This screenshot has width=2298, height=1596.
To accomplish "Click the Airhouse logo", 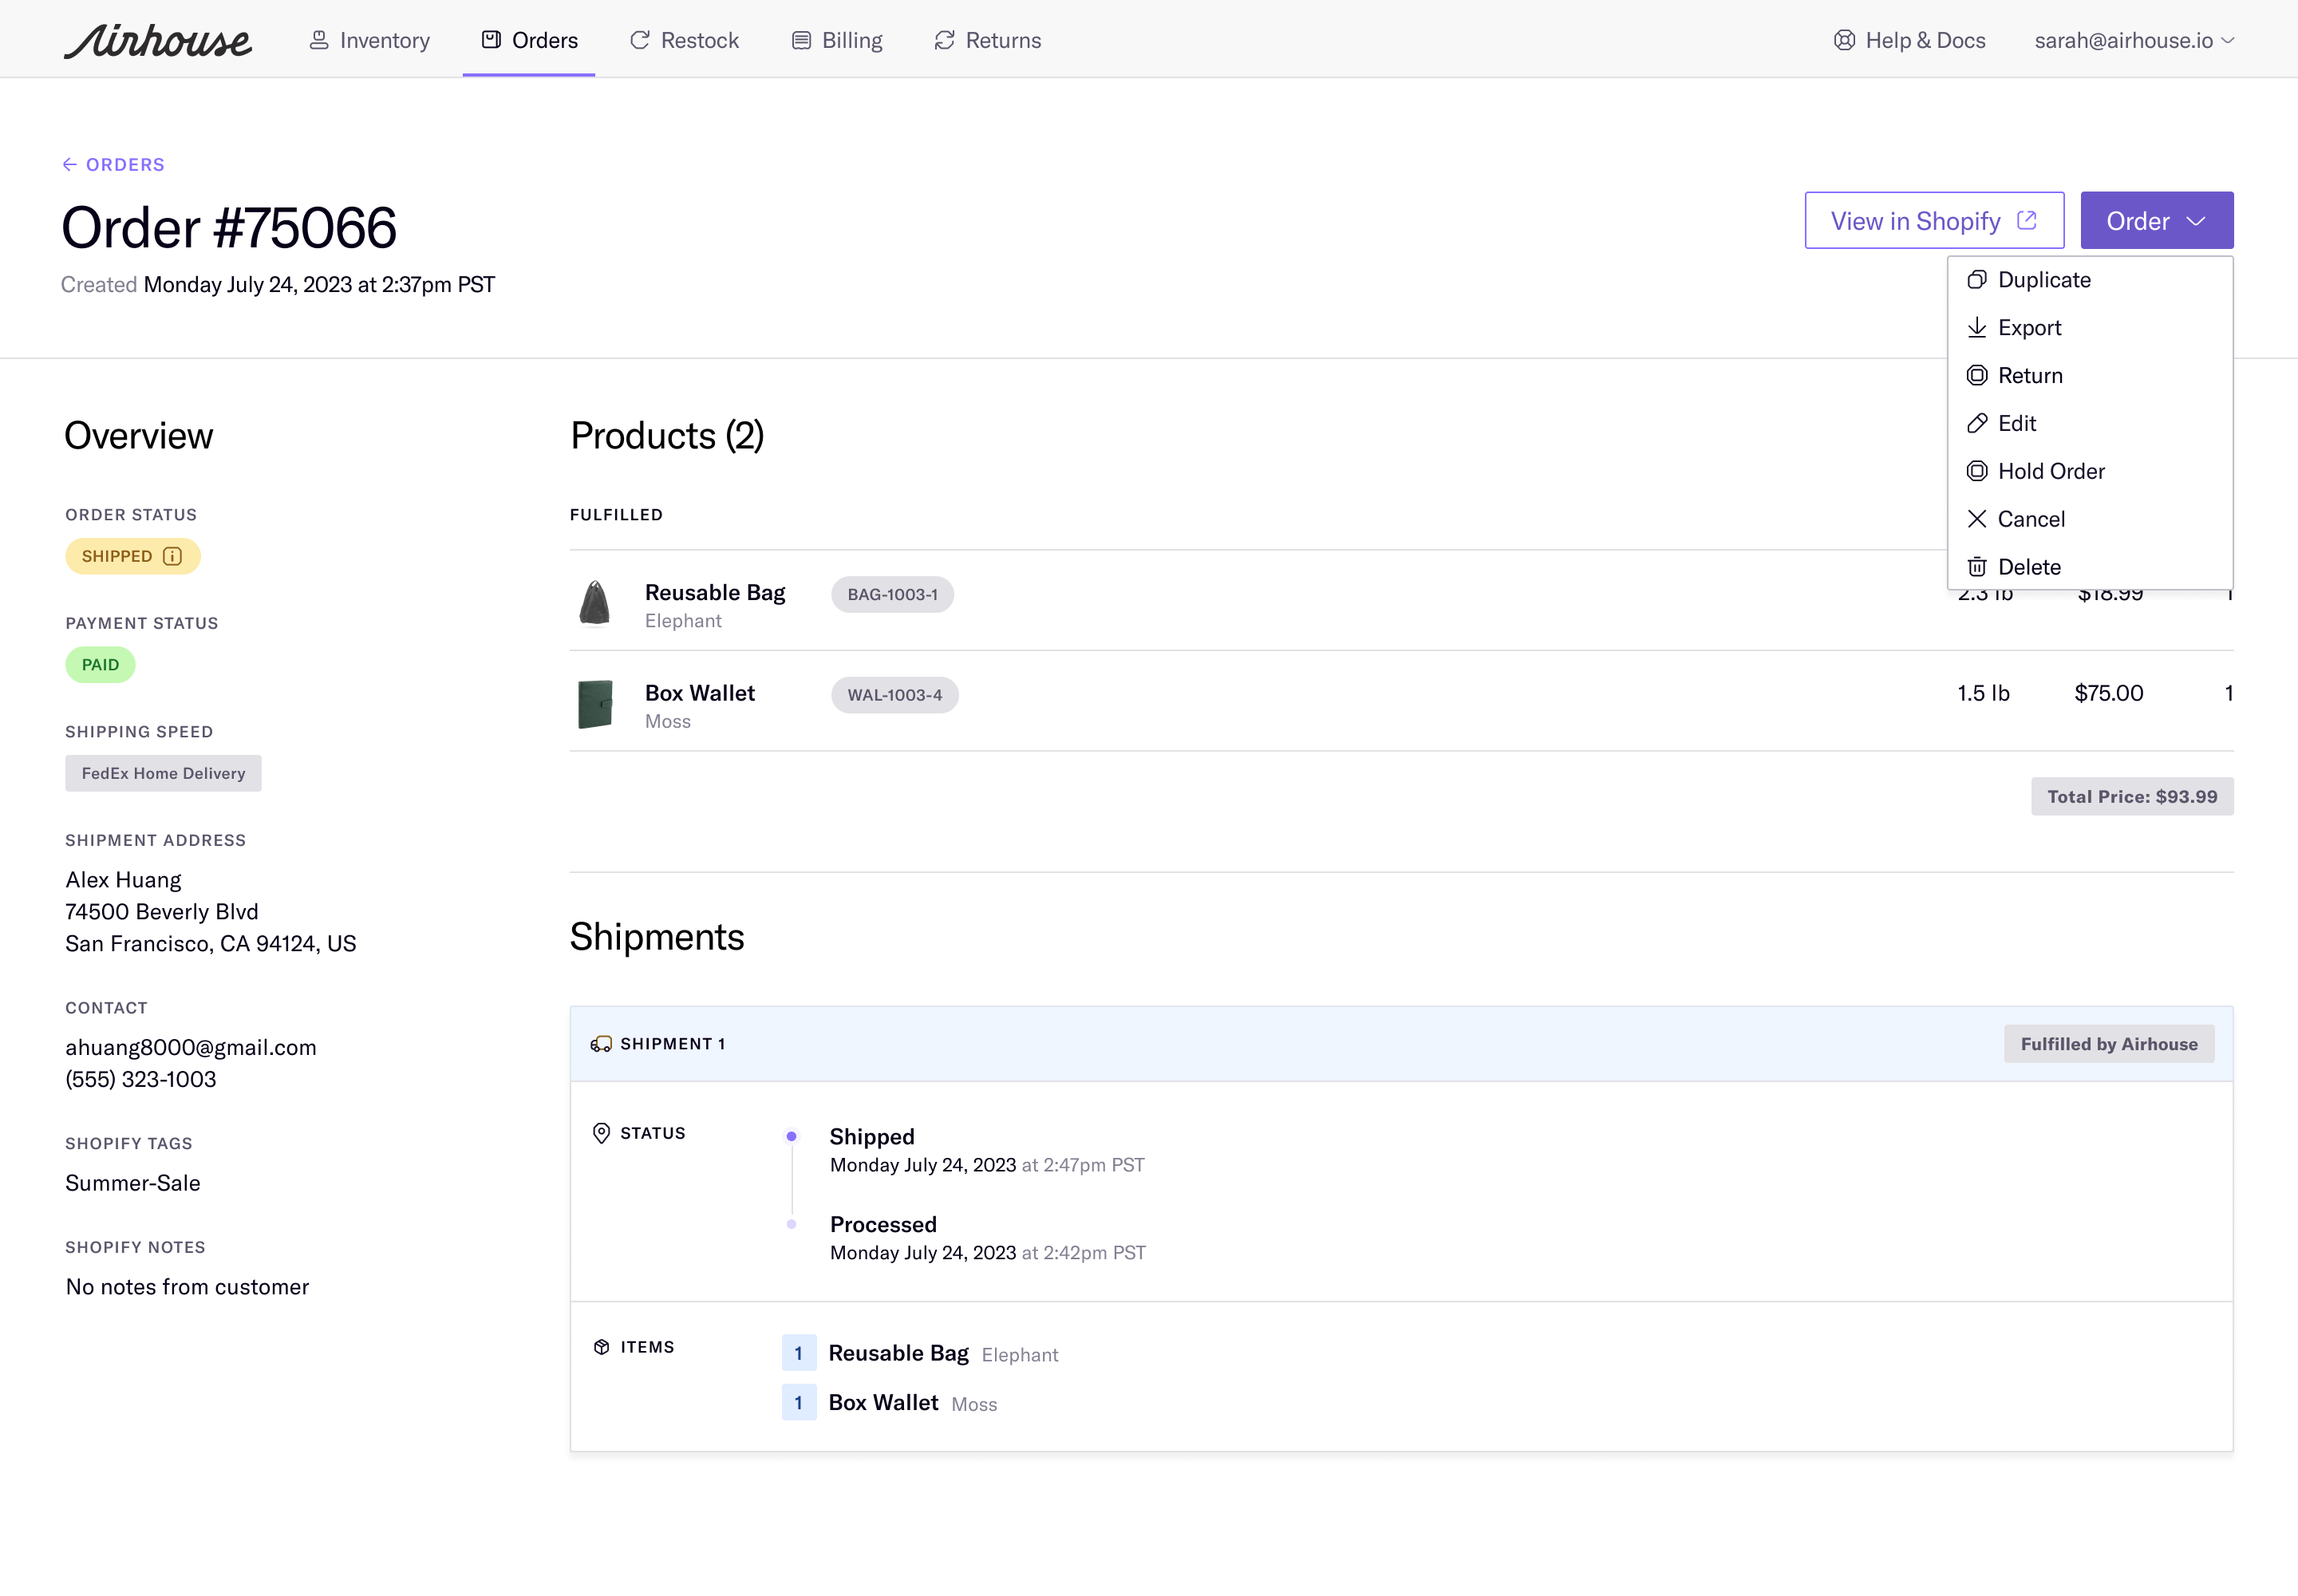I will tap(158, 40).
